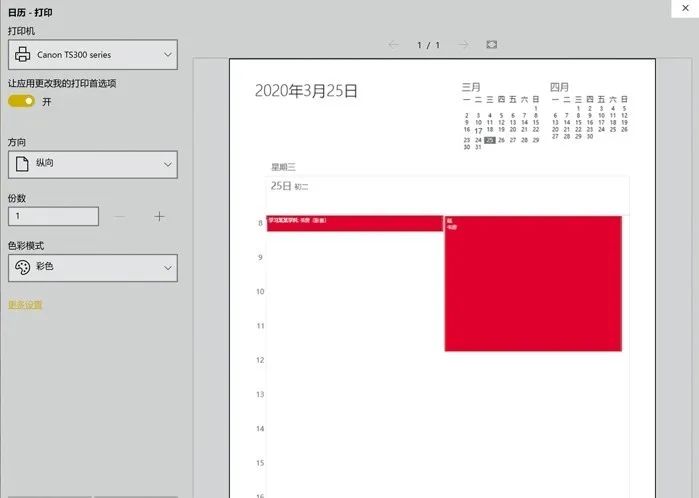Viewport: 699px width, 498px height.
Task: Click the 四月 mini calendar title
Action: 559,87
